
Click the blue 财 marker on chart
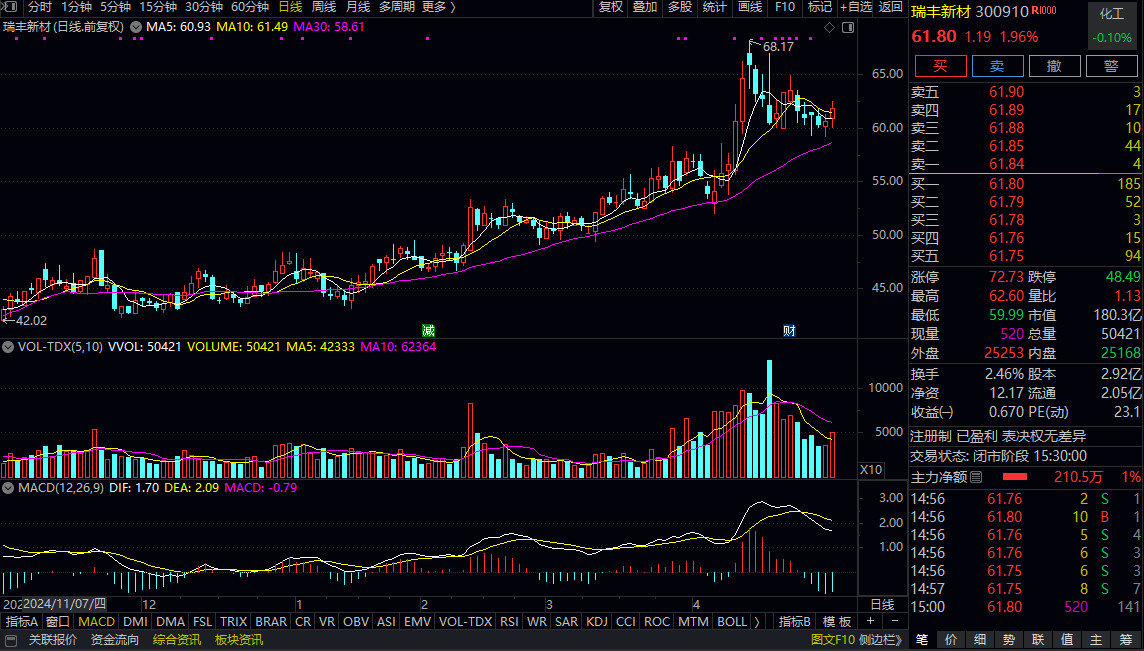[x=789, y=331]
